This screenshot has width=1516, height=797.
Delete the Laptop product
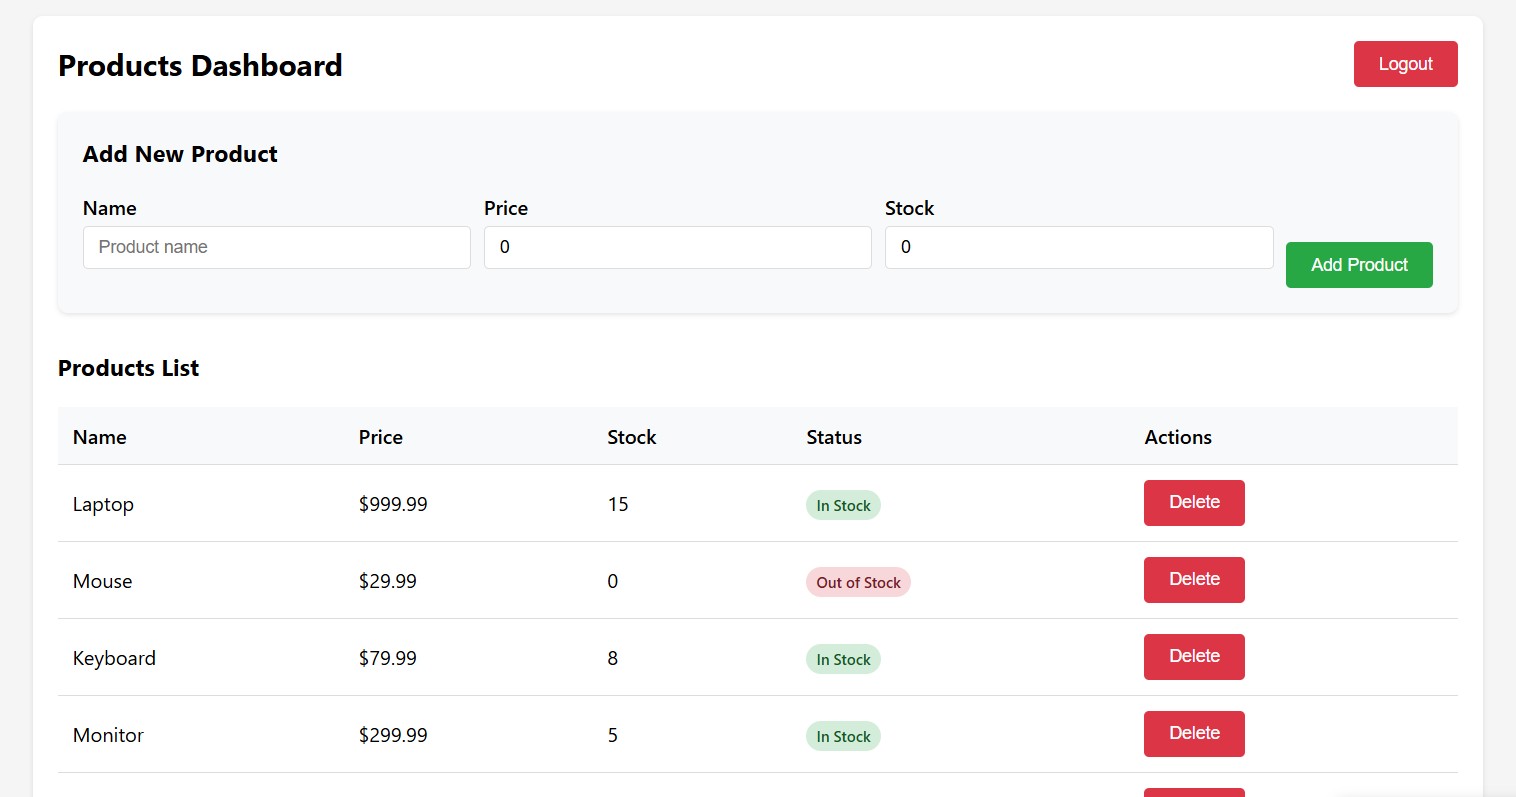1193,503
